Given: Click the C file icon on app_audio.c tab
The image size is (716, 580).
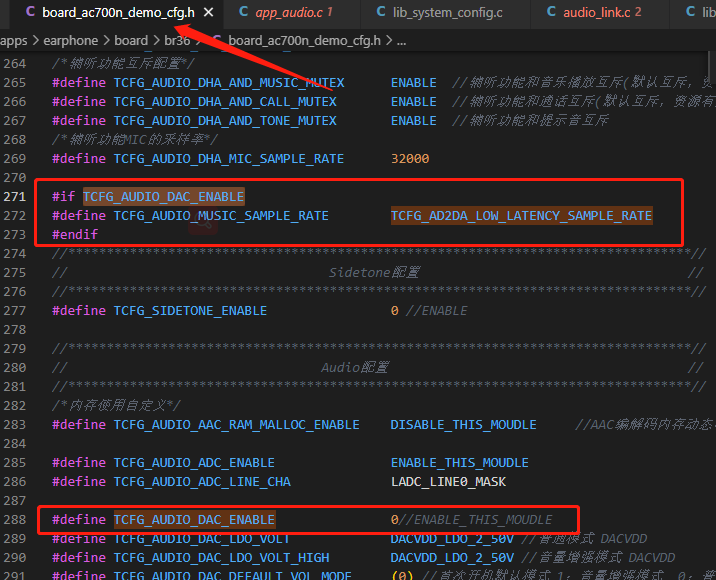Looking at the screenshot, I should 244,12.
